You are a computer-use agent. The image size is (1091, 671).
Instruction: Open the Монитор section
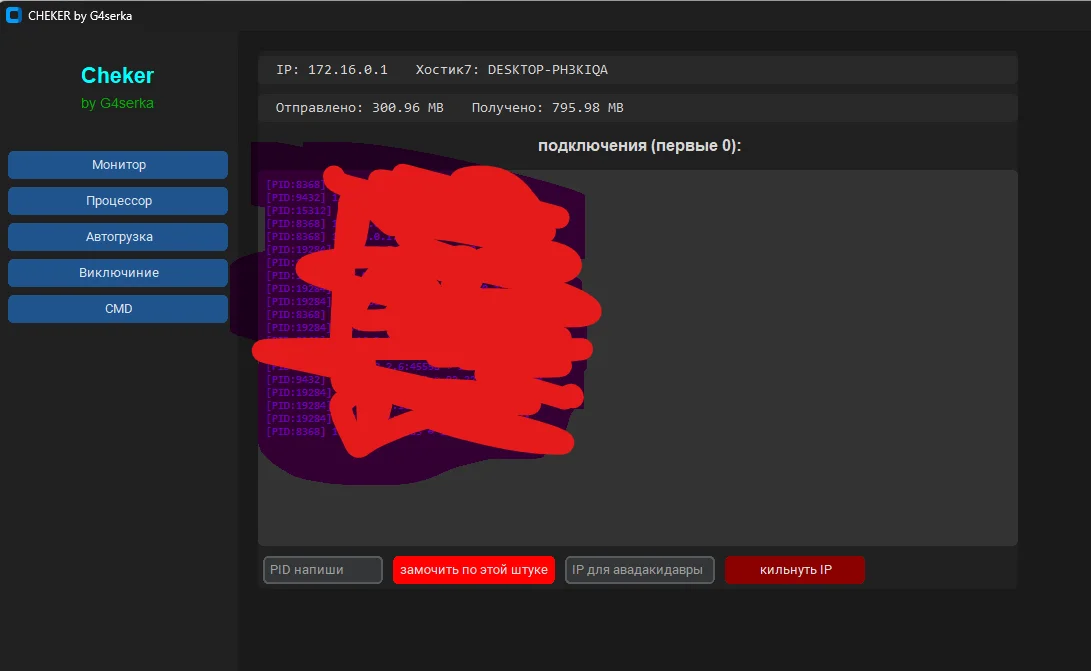(118, 165)
